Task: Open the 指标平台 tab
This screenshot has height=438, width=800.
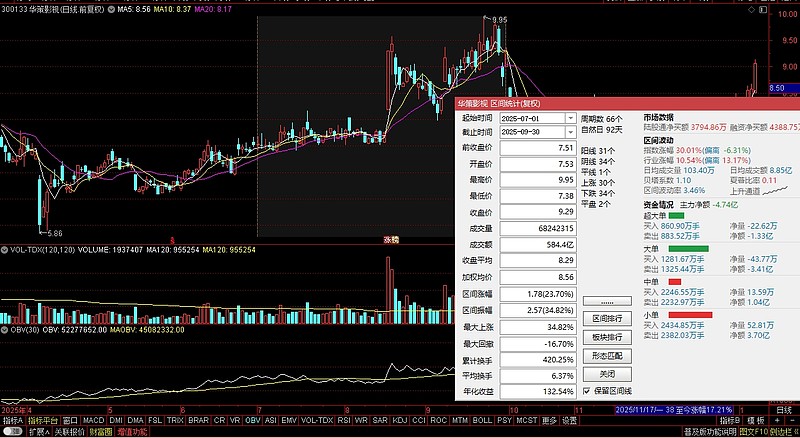Action: [43, 421]
